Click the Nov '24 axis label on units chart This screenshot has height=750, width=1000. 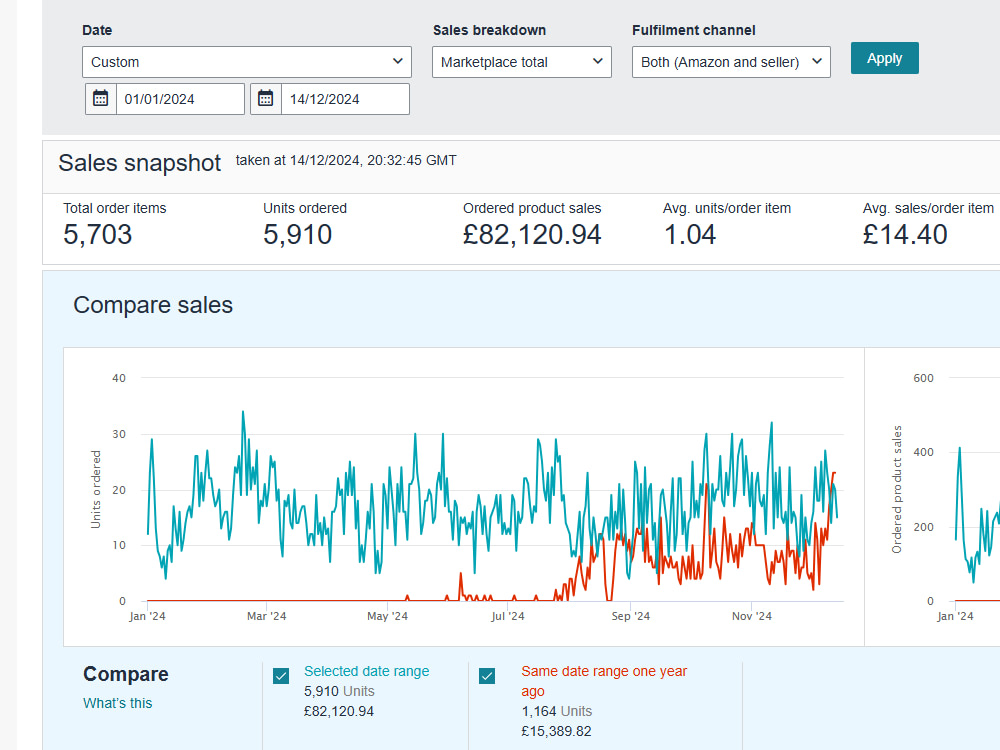click(x=752, y=616)
